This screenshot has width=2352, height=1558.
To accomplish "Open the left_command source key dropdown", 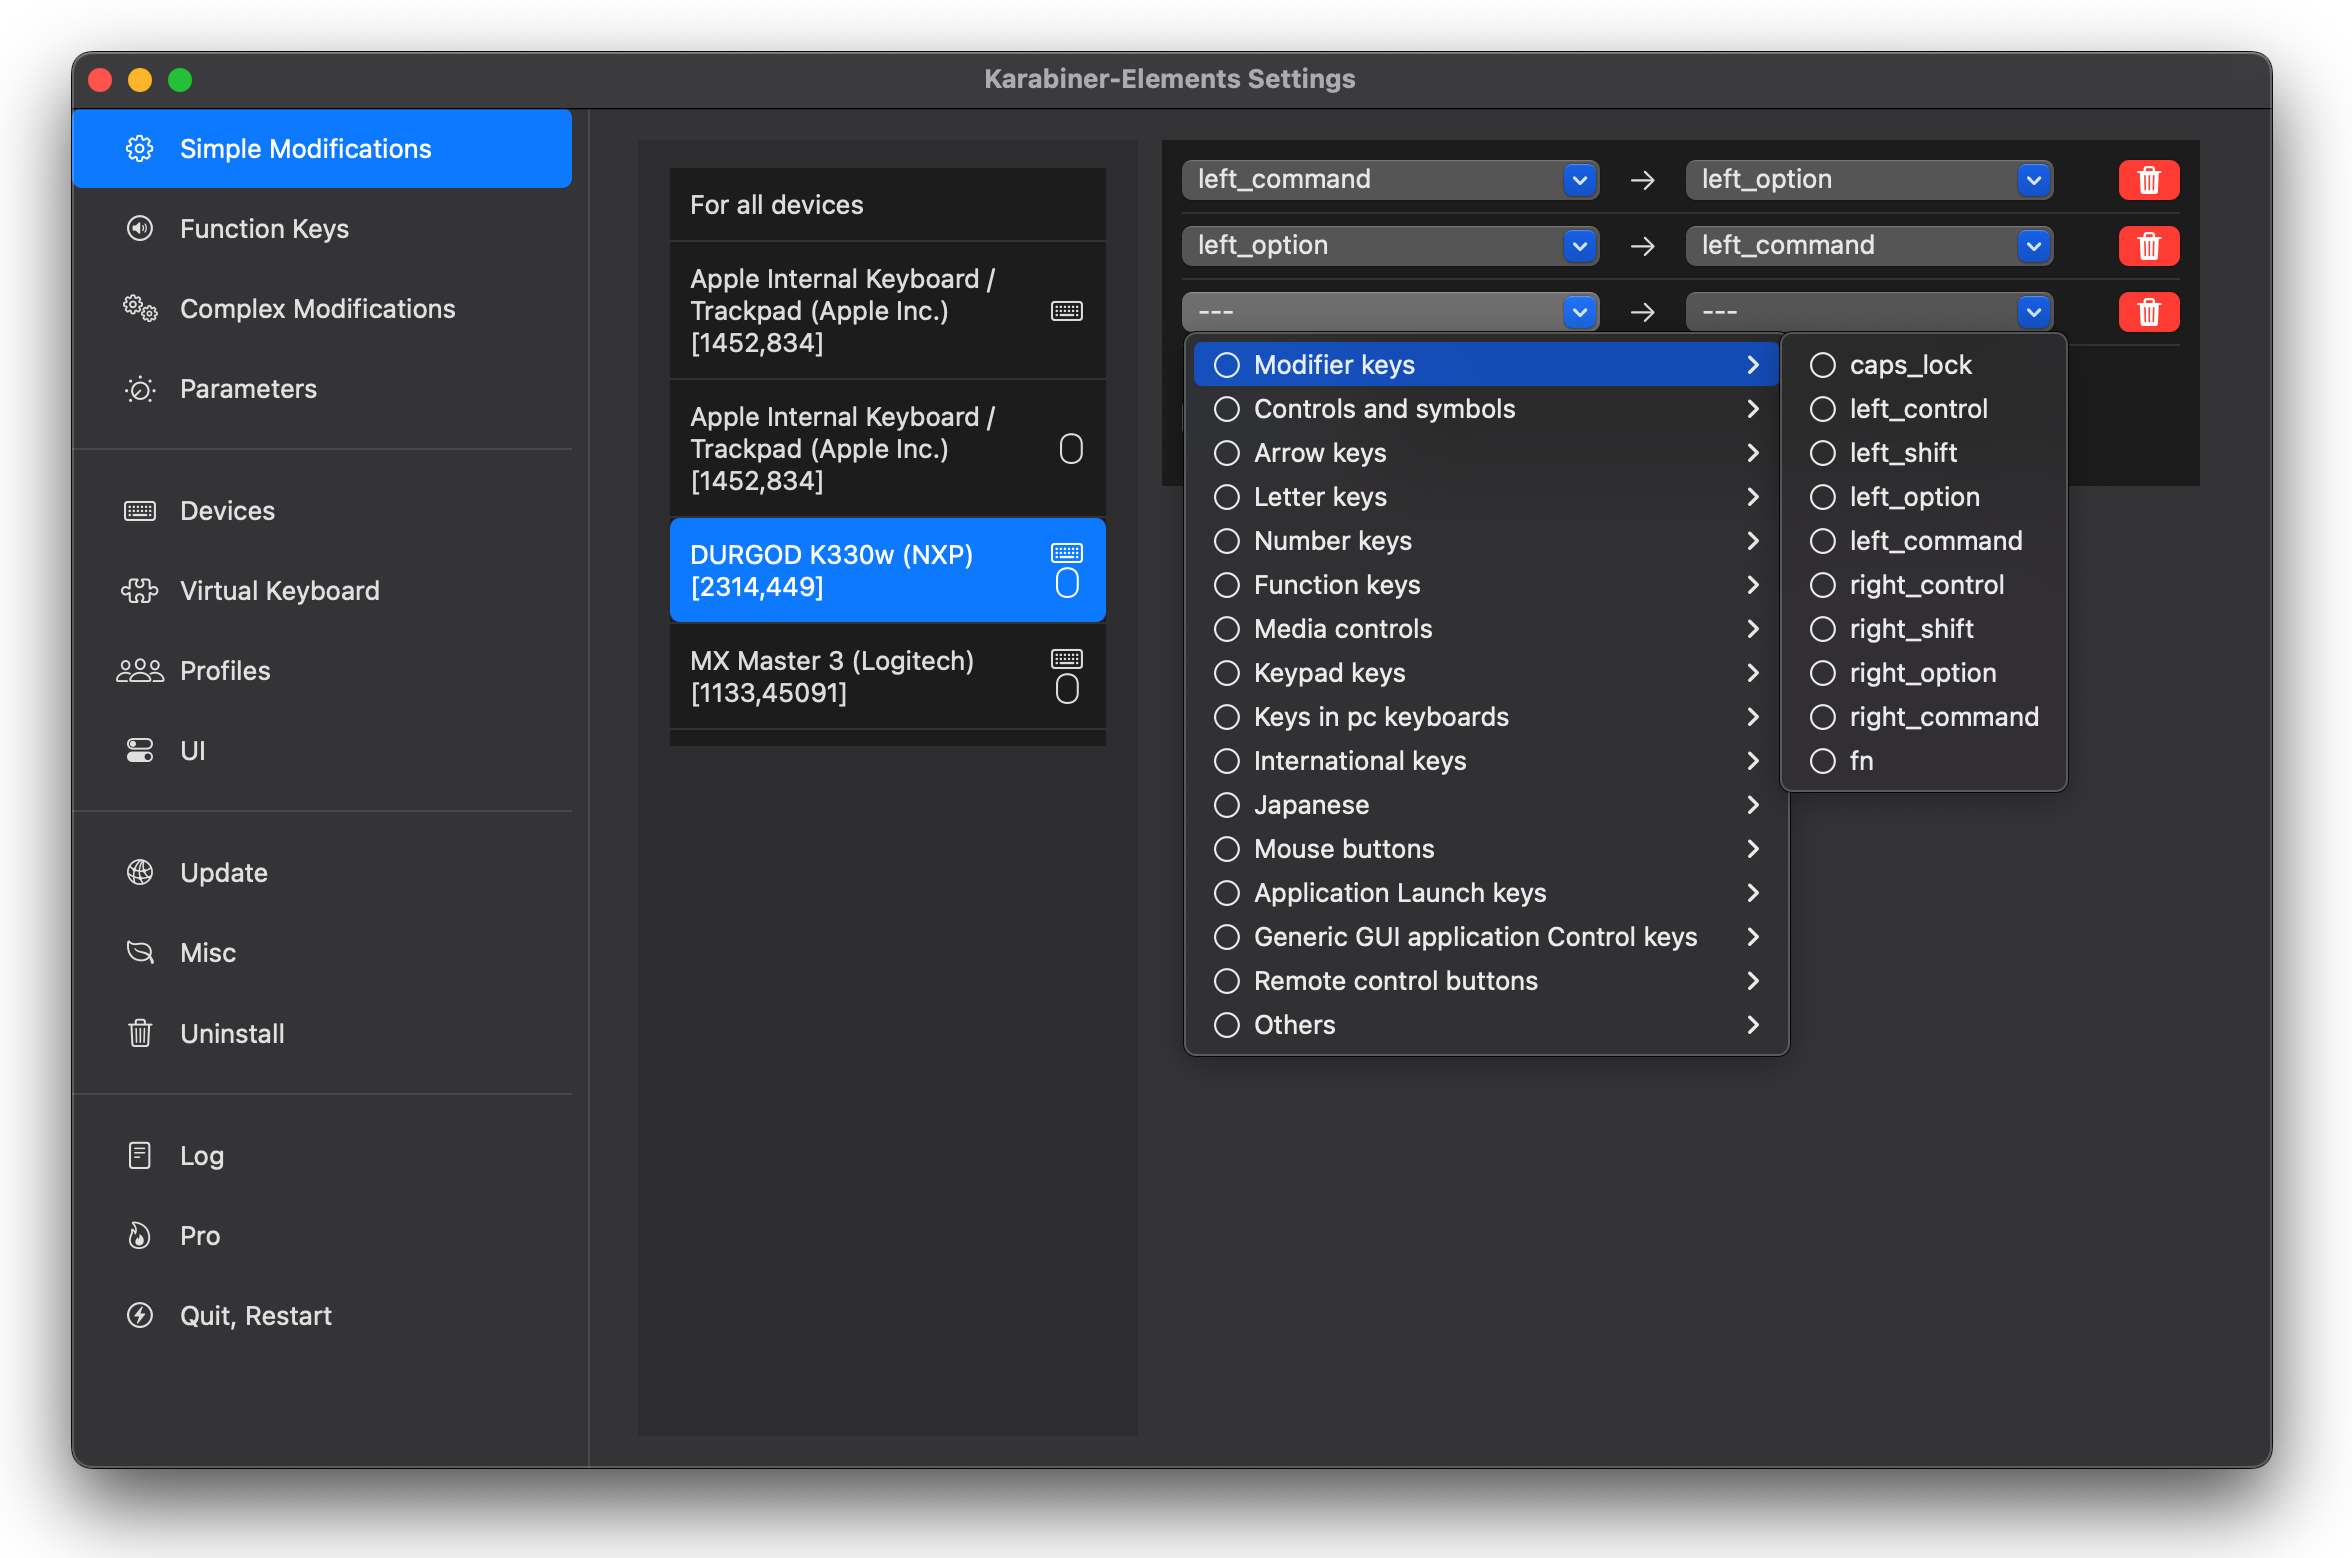I will [x=1390, y=180].
